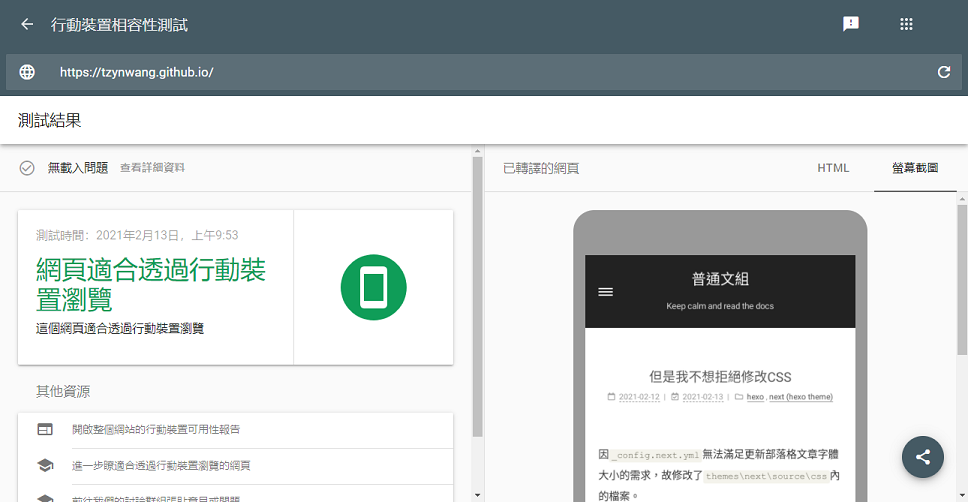Image resolution: width=968 pixels, height=502 pixels.
Task: Click the 但是我不想拒絕修改CSS post title in preview
Action: pyautogui.click(x=720, y=377)
